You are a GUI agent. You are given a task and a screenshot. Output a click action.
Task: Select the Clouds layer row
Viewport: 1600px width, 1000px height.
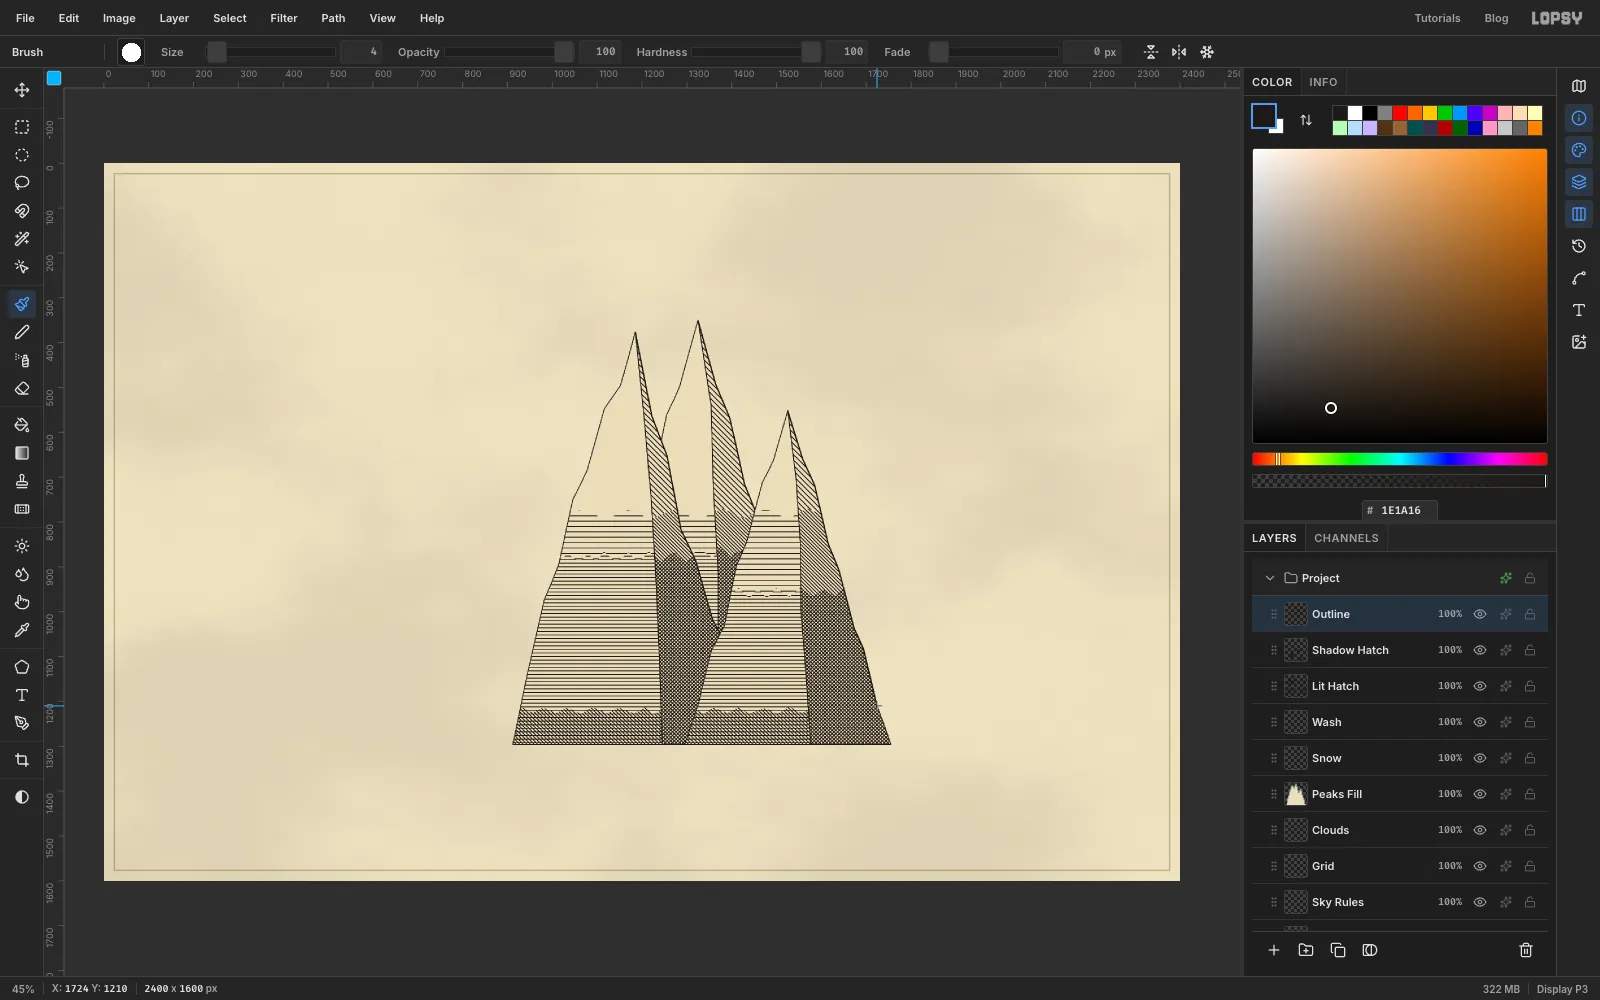1400,830
